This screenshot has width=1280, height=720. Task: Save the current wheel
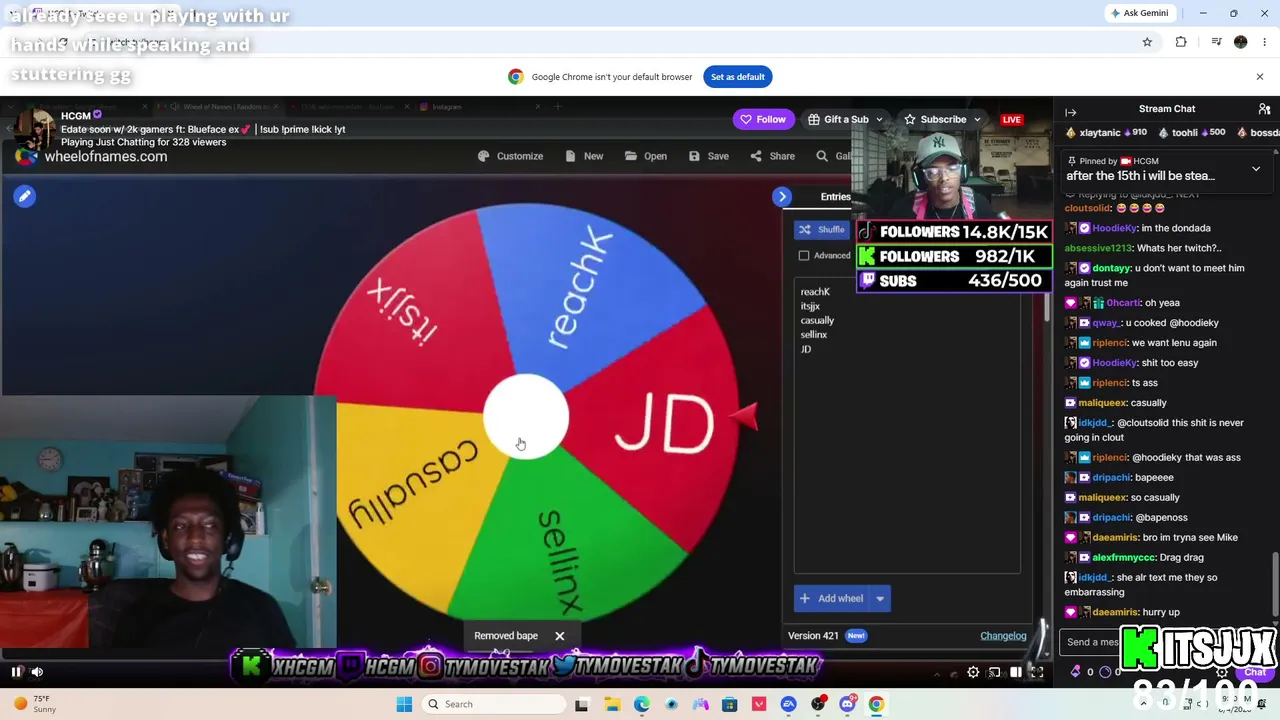[x=708, y=156]
